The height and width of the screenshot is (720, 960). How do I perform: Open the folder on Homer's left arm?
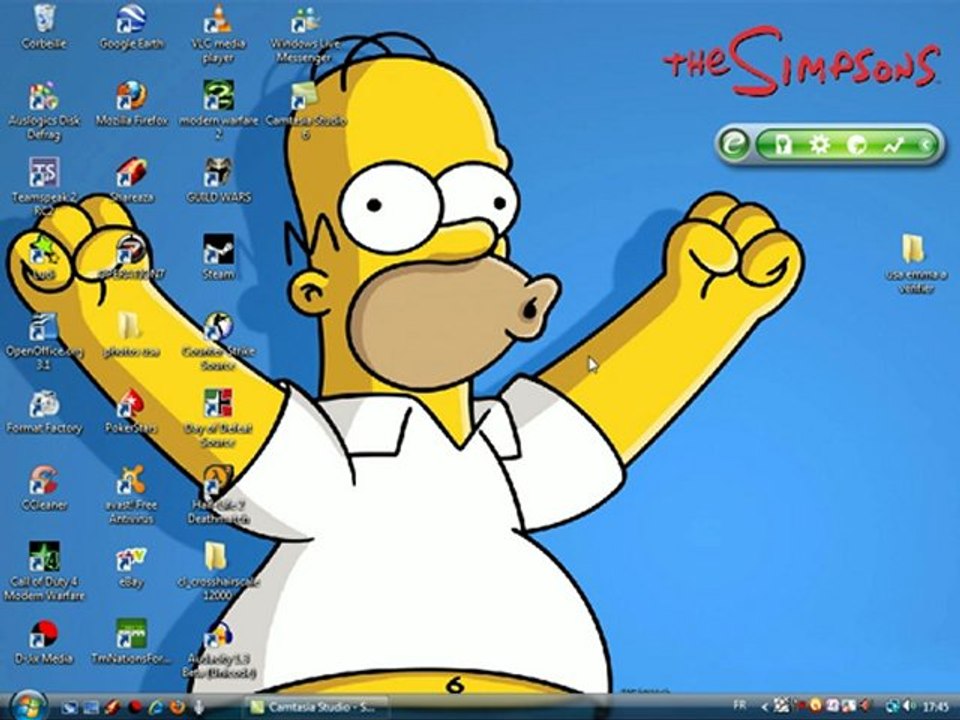[131, 334]
